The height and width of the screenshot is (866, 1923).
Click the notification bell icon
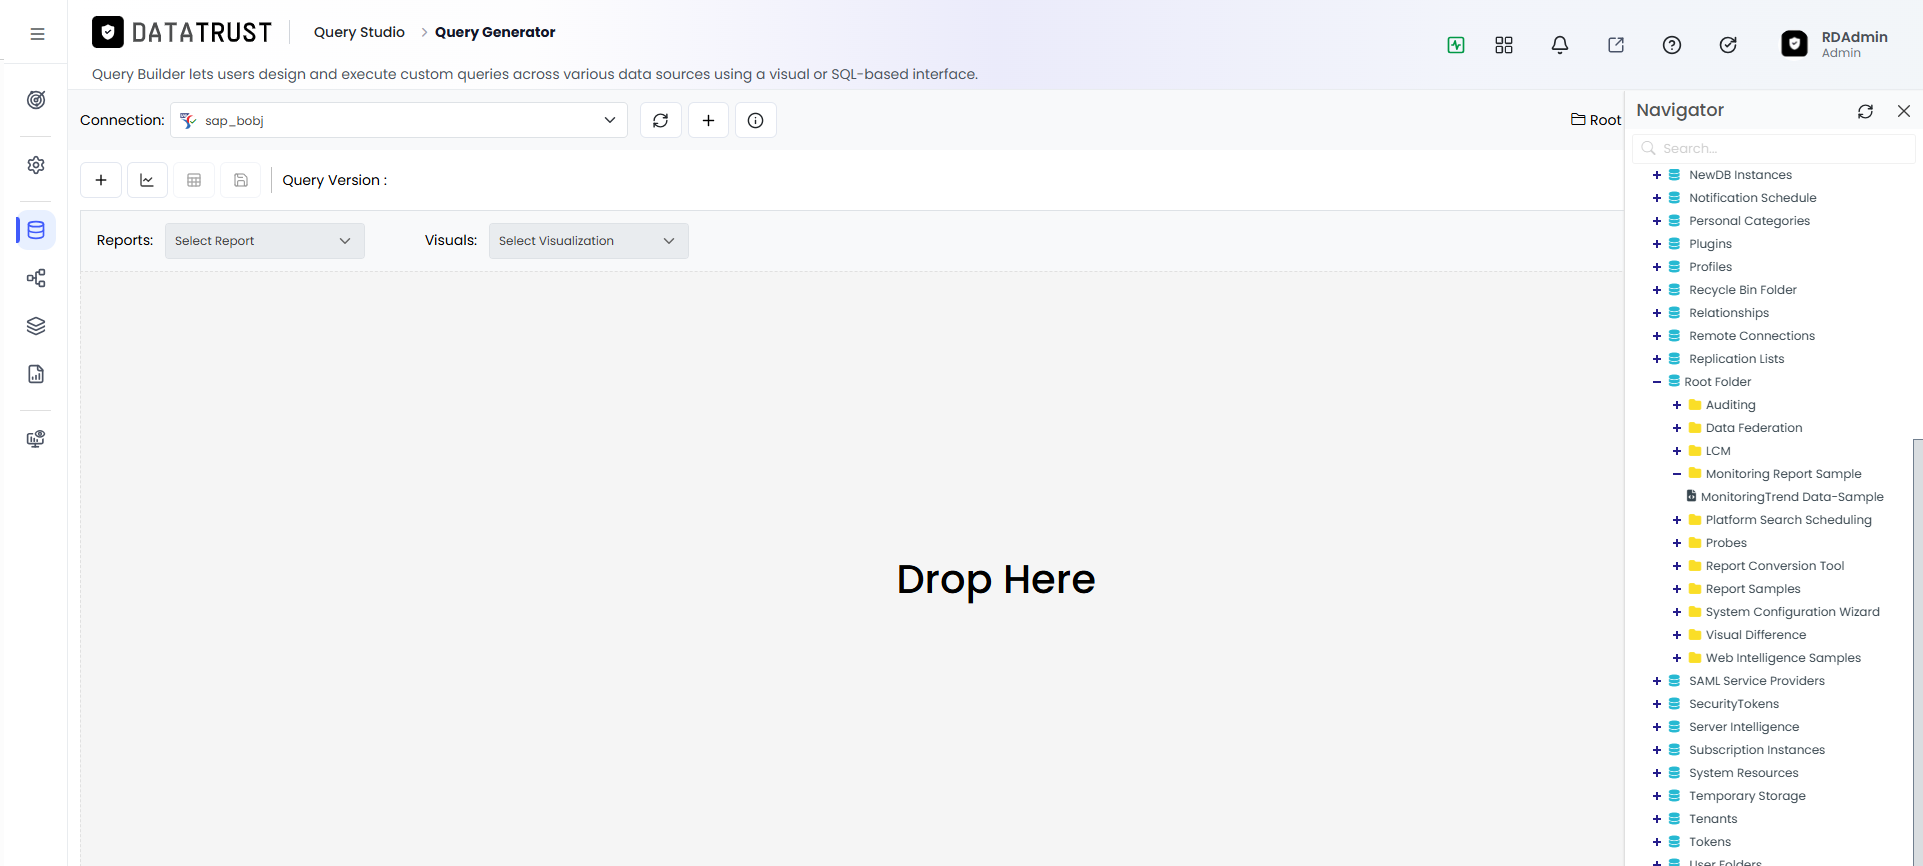point(1559,45)
